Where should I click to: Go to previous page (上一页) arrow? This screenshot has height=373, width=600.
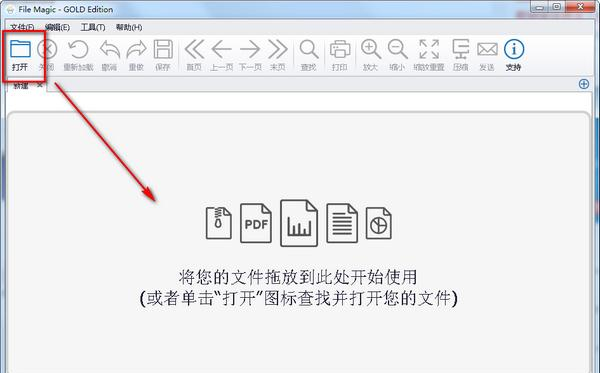click(x=222, y=49)
